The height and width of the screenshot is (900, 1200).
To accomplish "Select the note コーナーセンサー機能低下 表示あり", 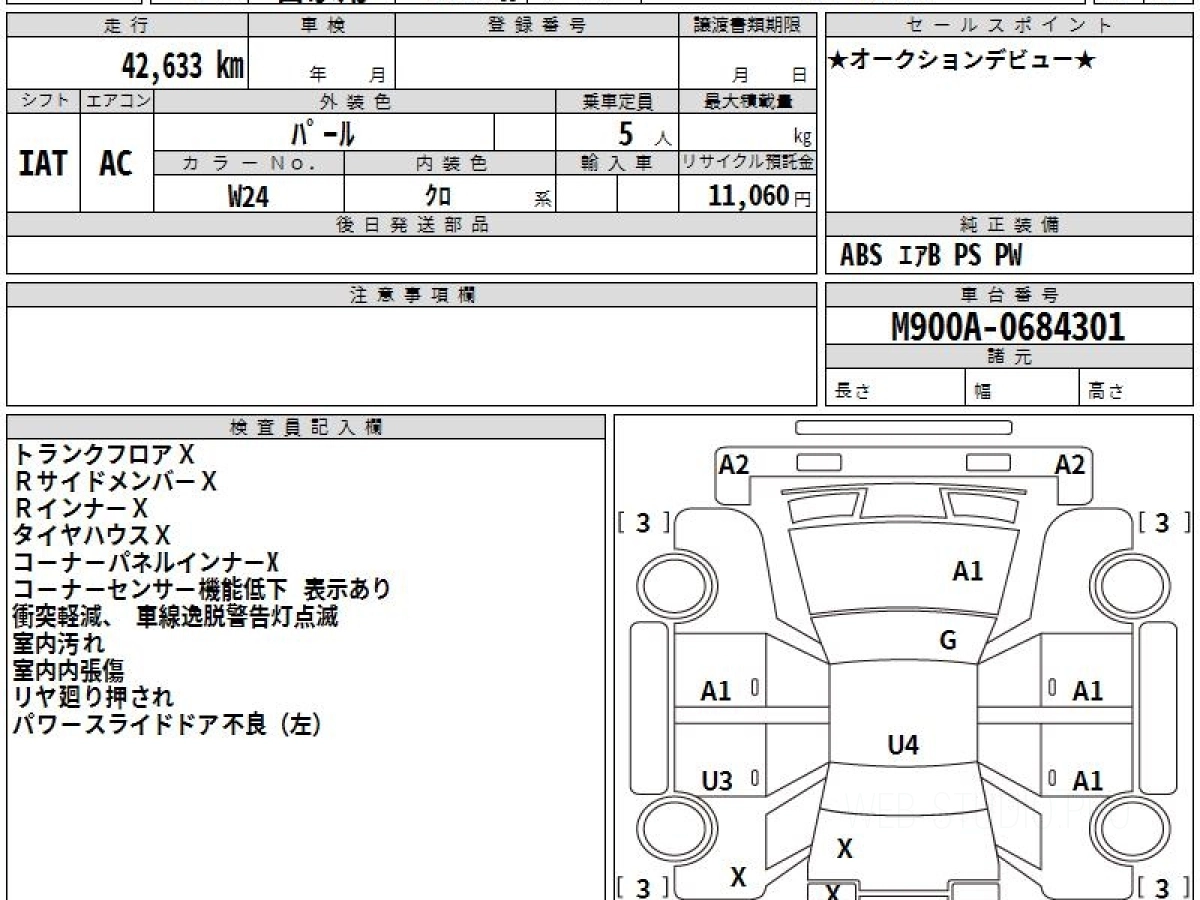I will coord(202,589).
